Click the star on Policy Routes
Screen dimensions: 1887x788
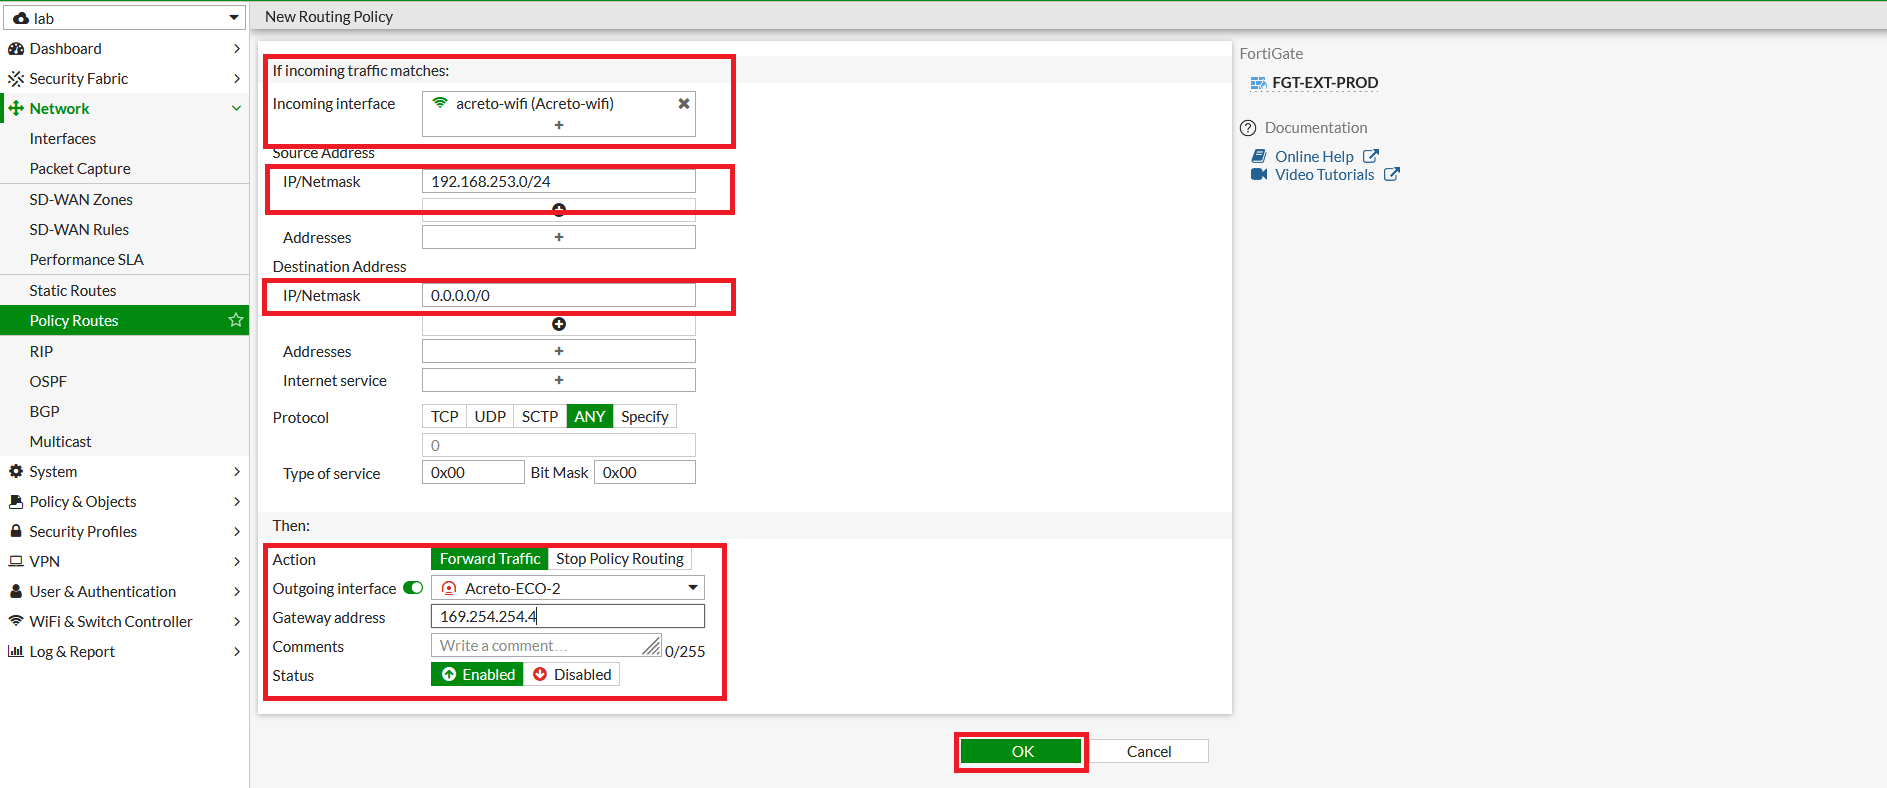pyautogui.click(x=236, y=321)
